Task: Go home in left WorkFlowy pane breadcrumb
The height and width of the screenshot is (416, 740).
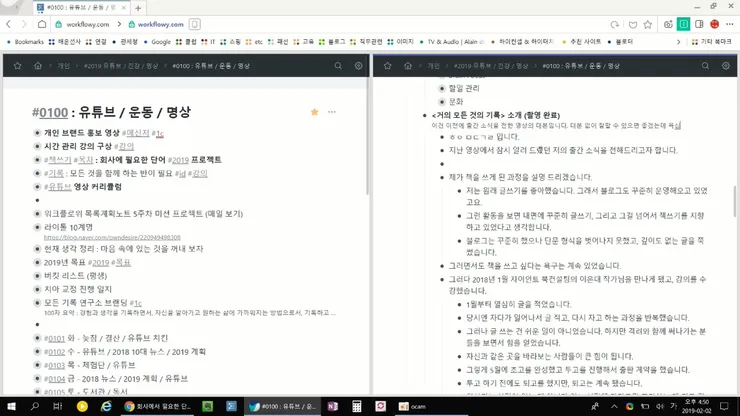Action: point(38,66)
